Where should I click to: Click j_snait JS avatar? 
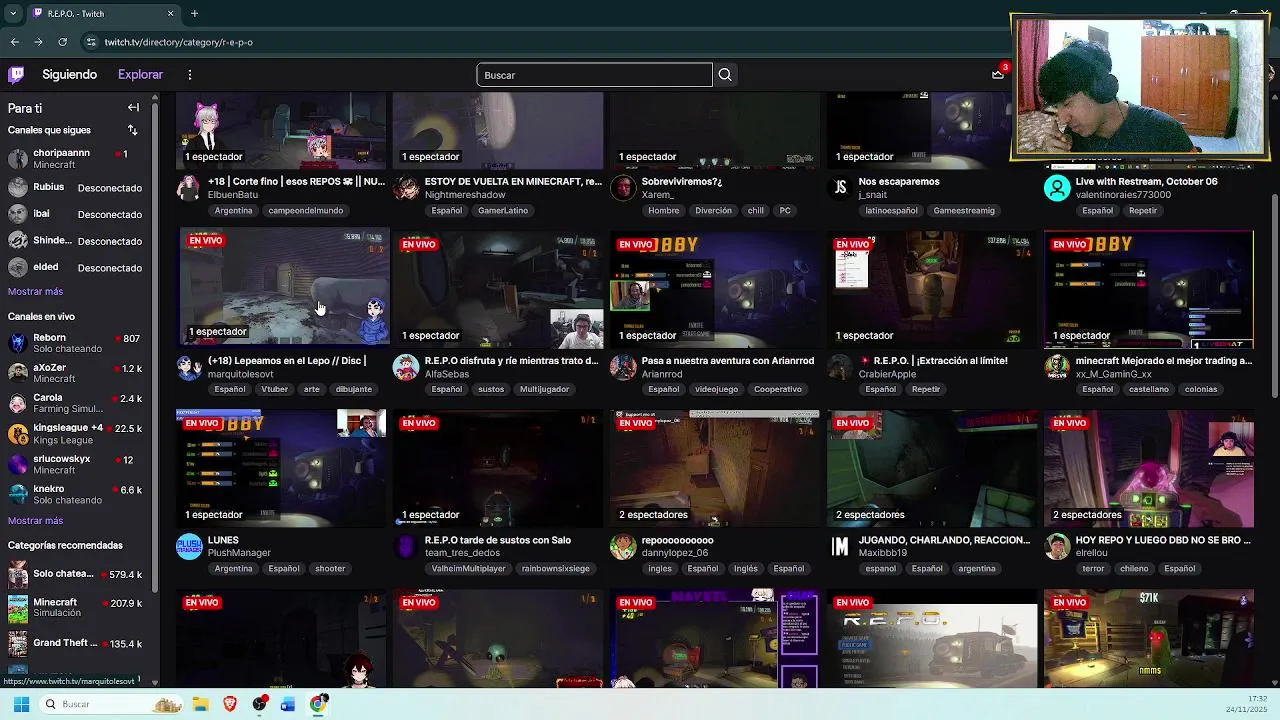pyautogui.click(x=840, y=188)
